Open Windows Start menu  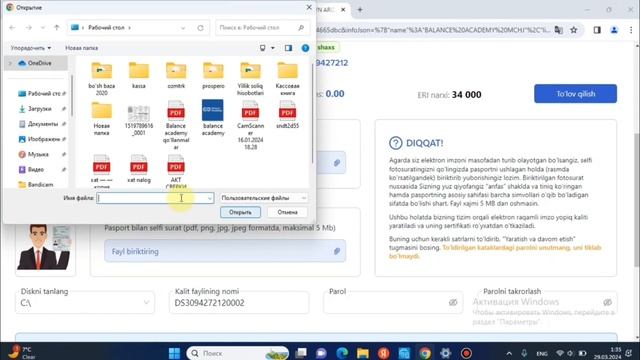click(x=174, y=353)
